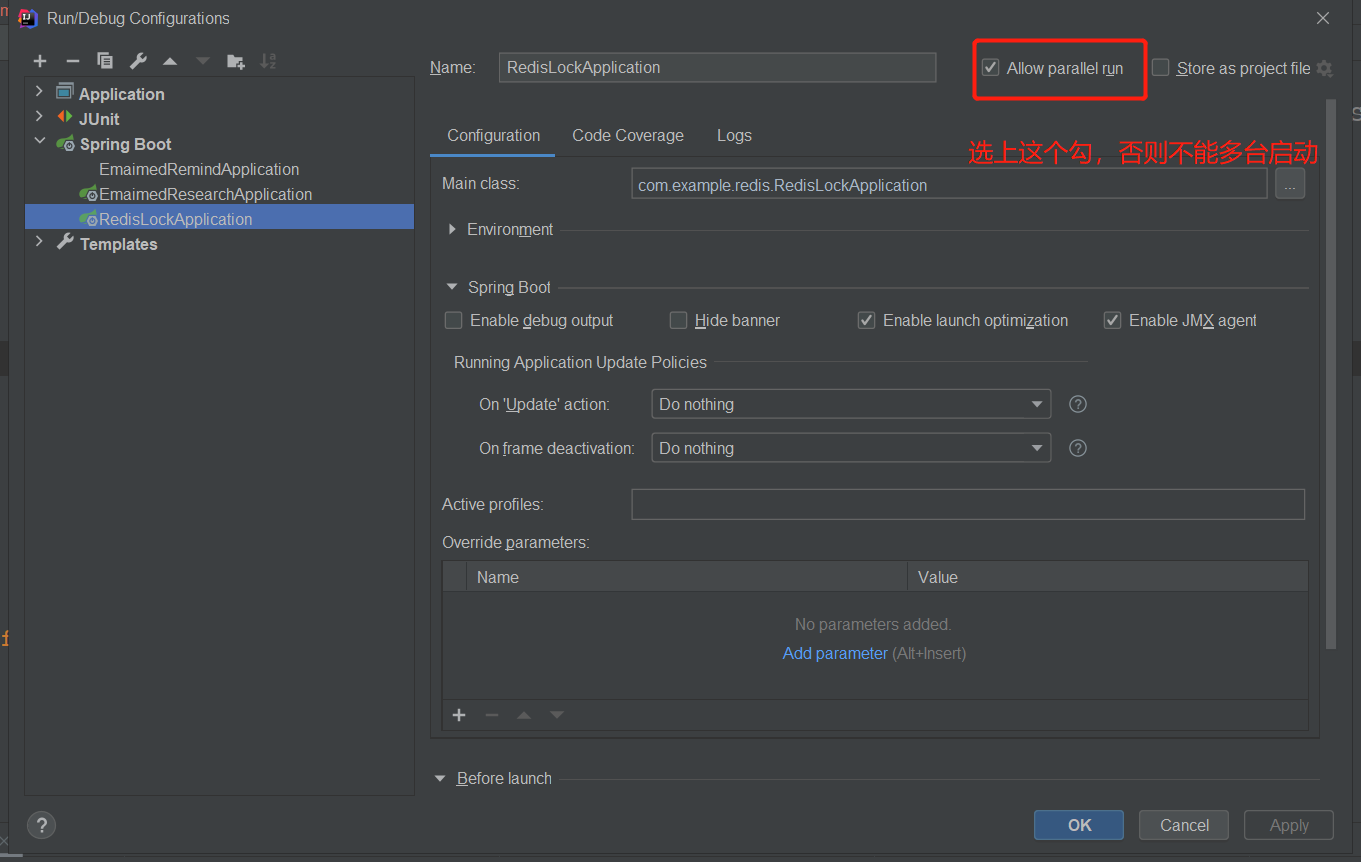Click the Cancel button
The image size is (1361, 862).
pyautogui.click(x=1184, y=825)
